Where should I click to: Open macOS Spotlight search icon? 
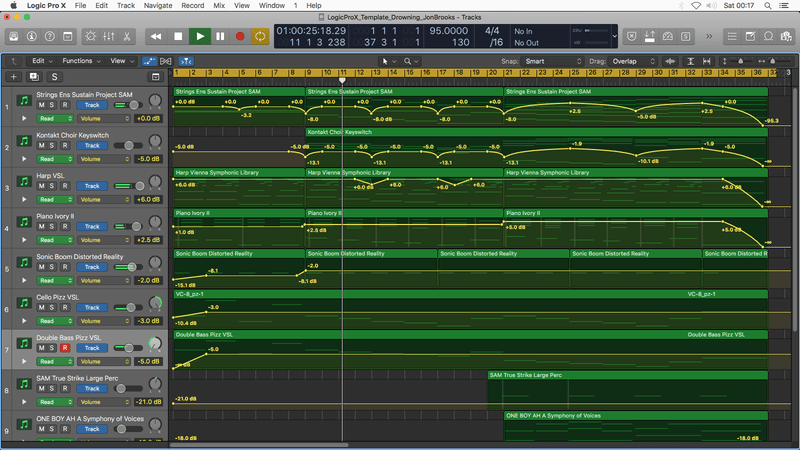(767, 6)
